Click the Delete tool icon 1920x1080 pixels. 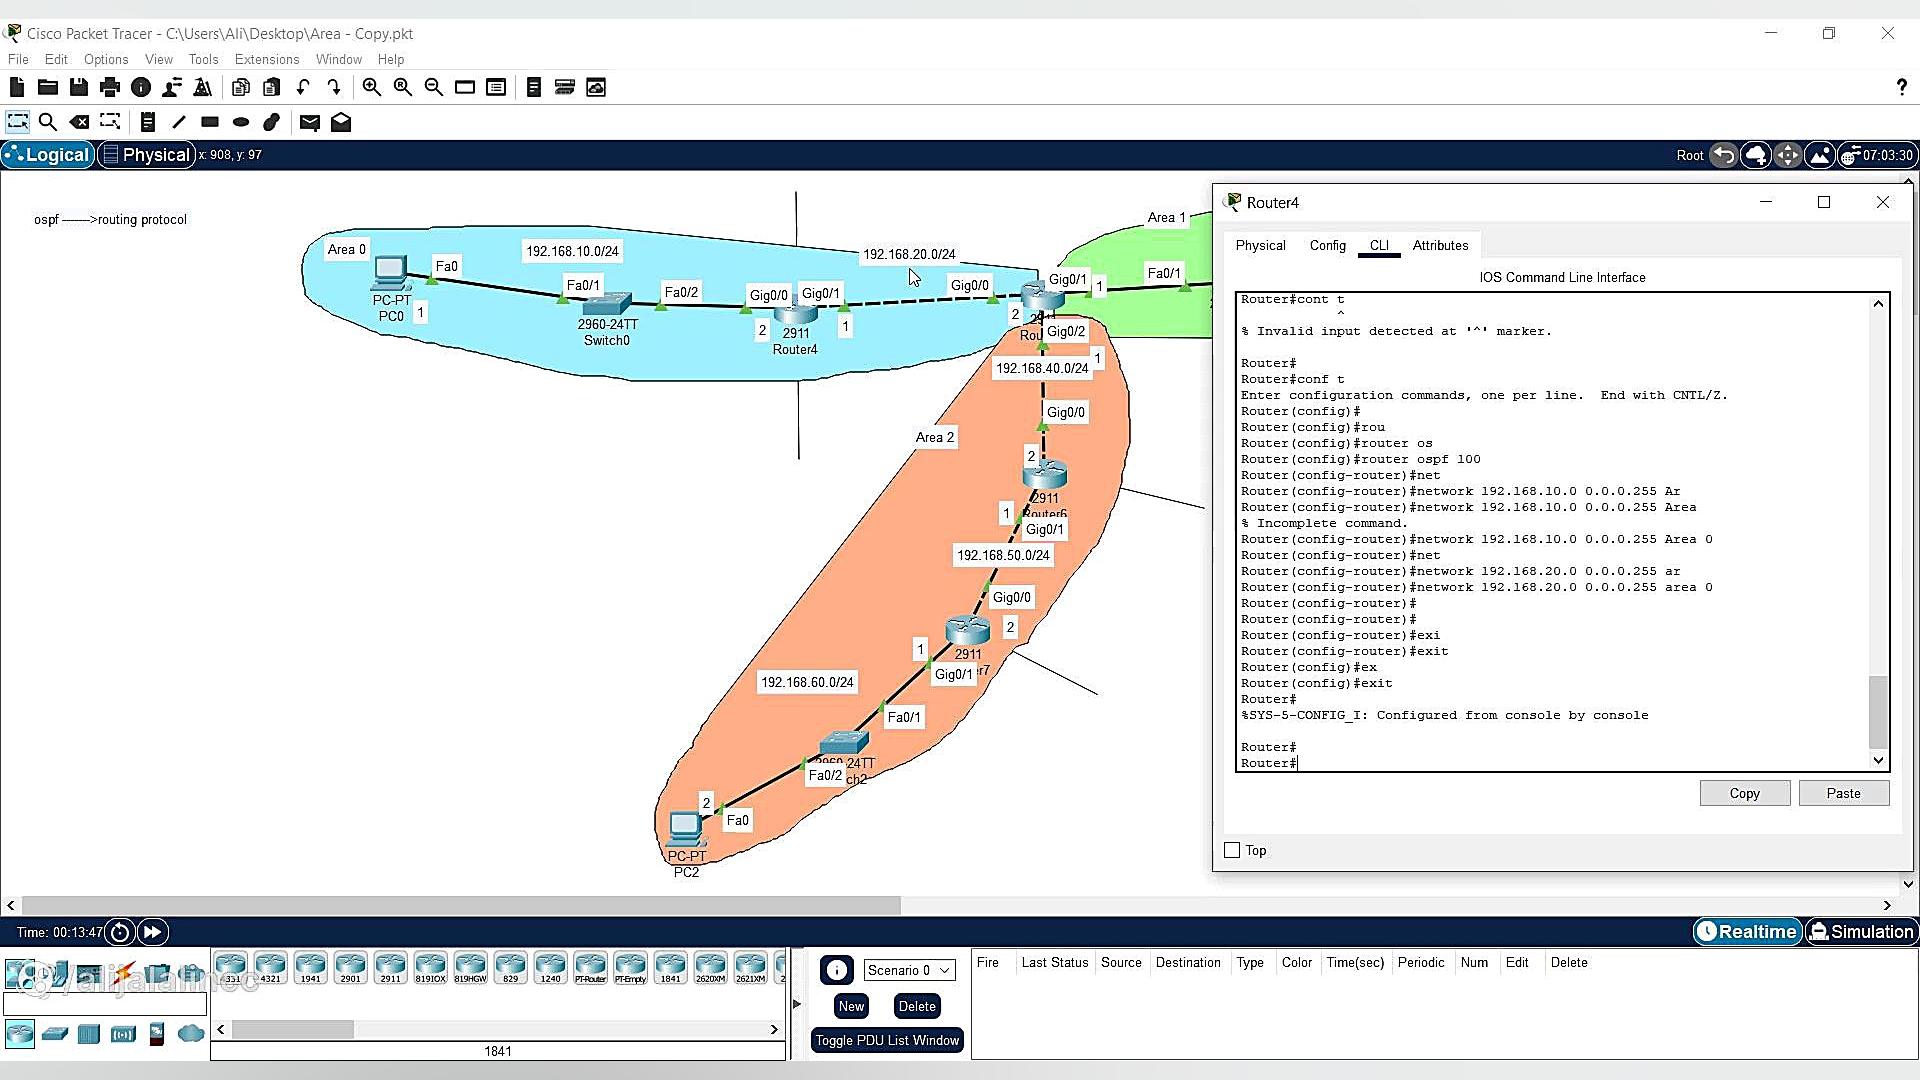pos(79,122)
